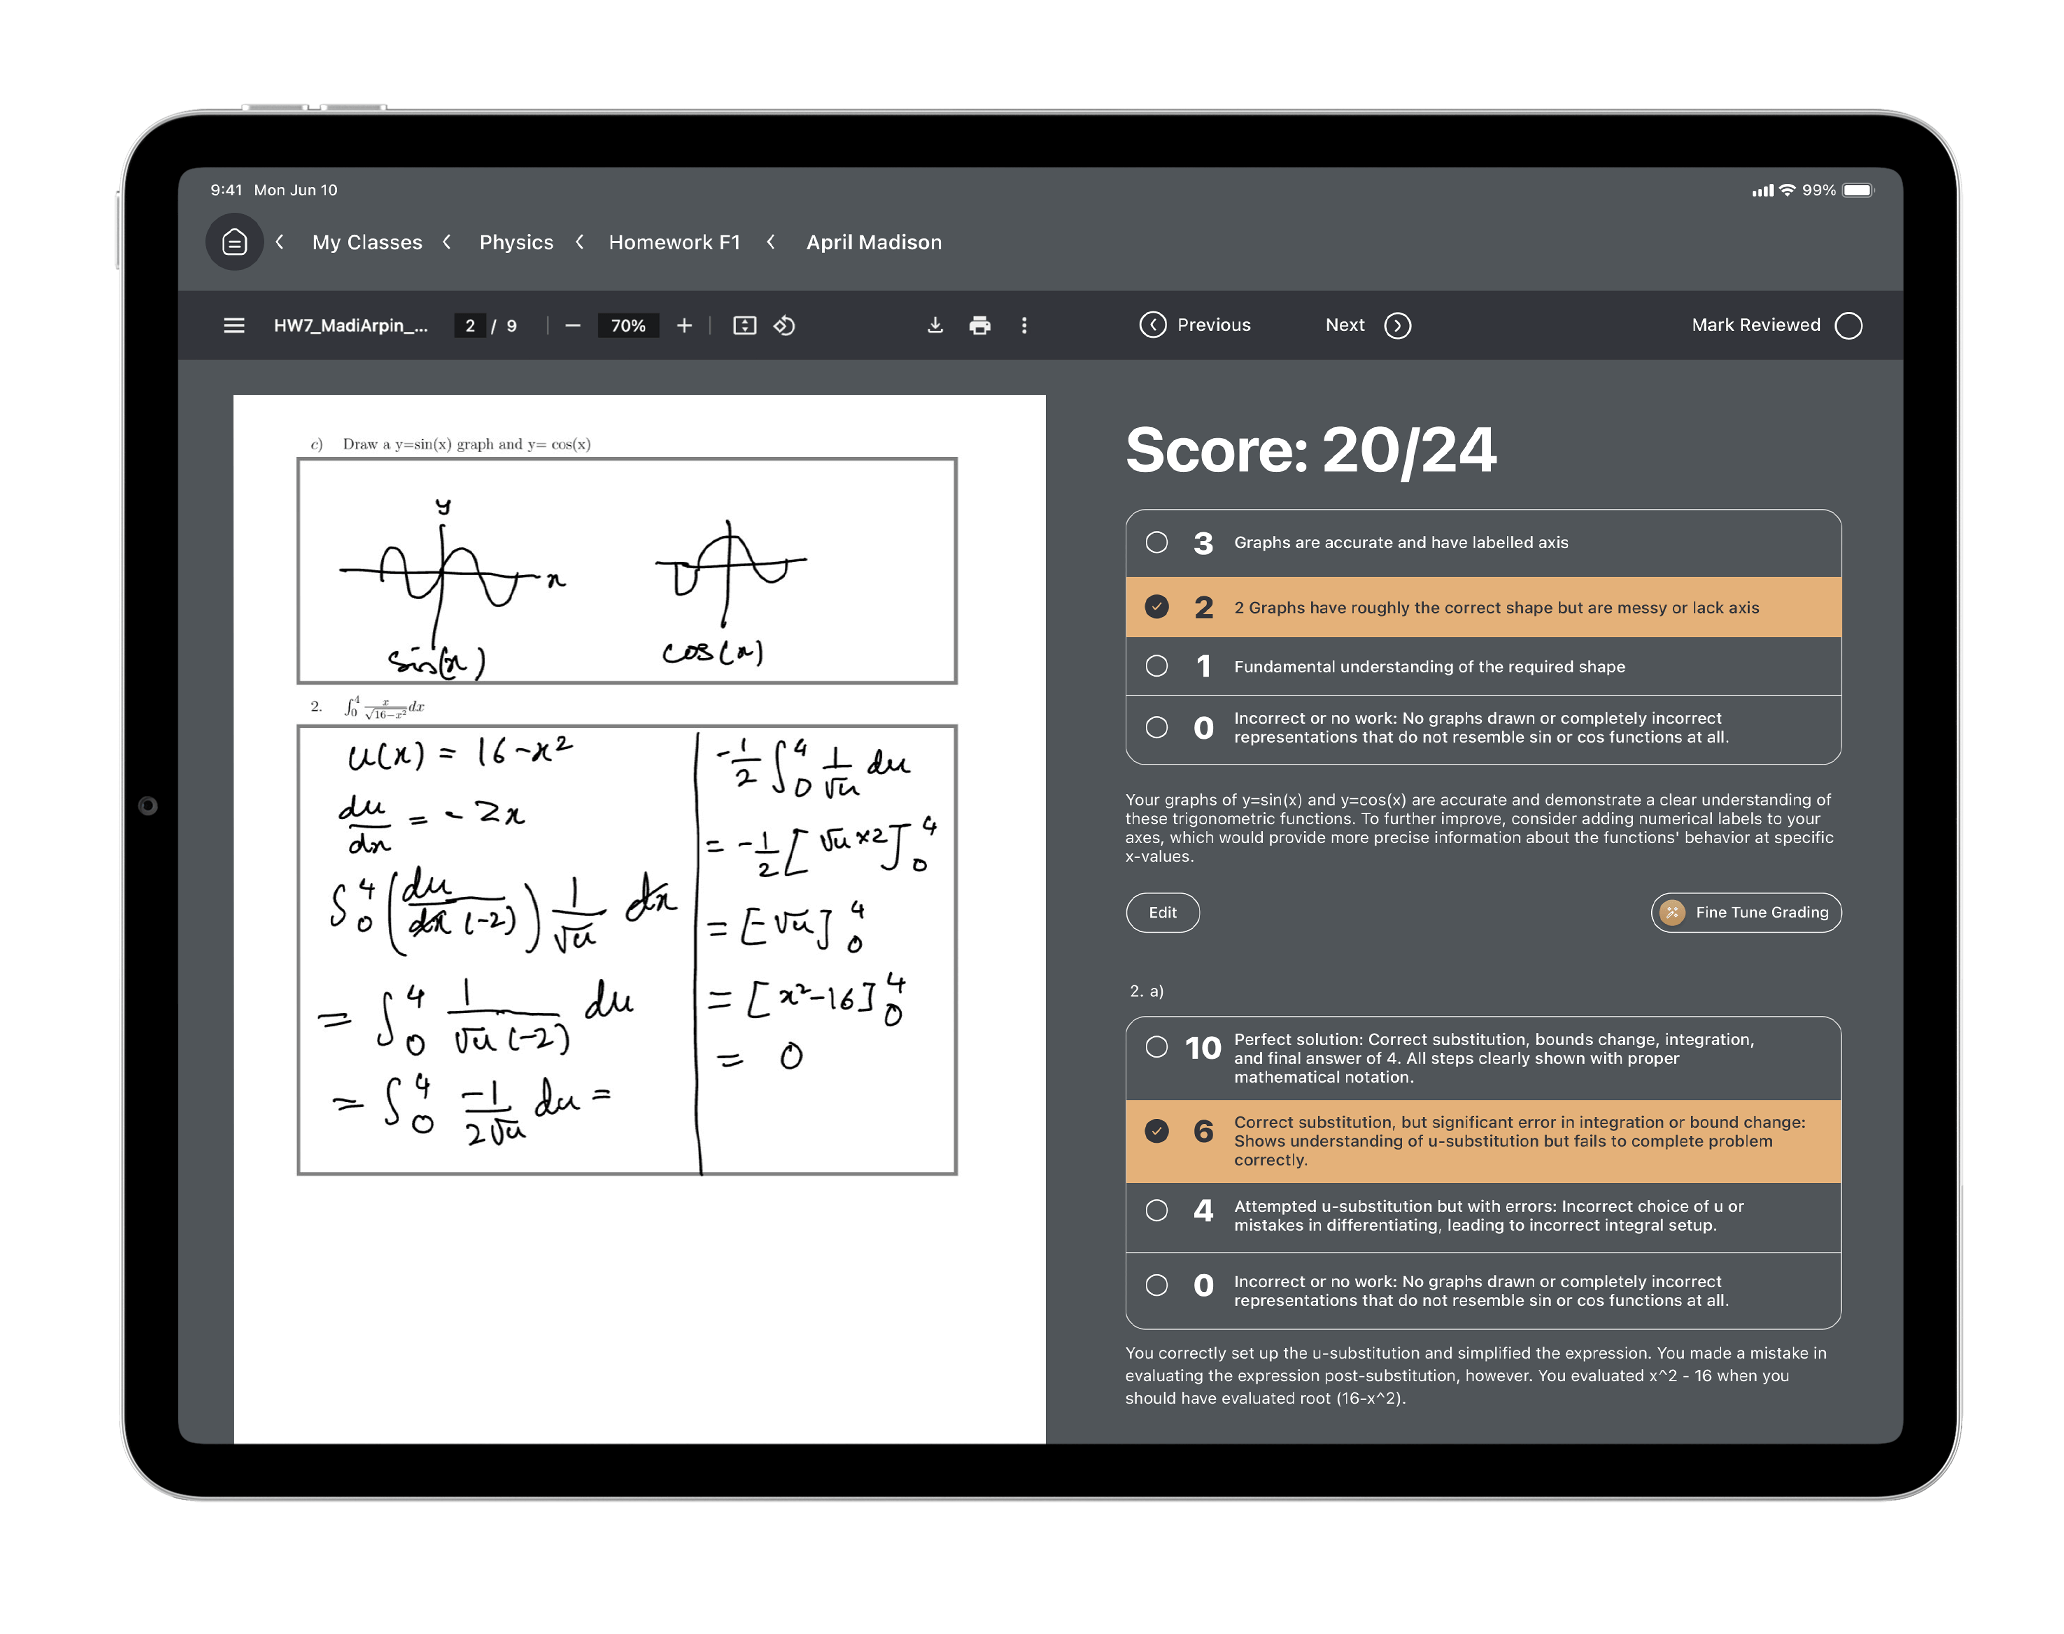This screenshot has width=2064, height=1634.
Task: Click the fit-to-page icon
Action: click(x=744, y=325)
